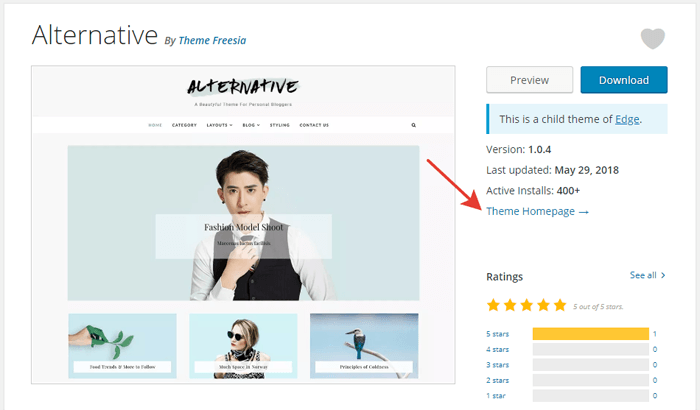Viewport: 700px width, 410px height.
Task: Click the Fashion Model Shoot hero image
Action: [243, 223]
